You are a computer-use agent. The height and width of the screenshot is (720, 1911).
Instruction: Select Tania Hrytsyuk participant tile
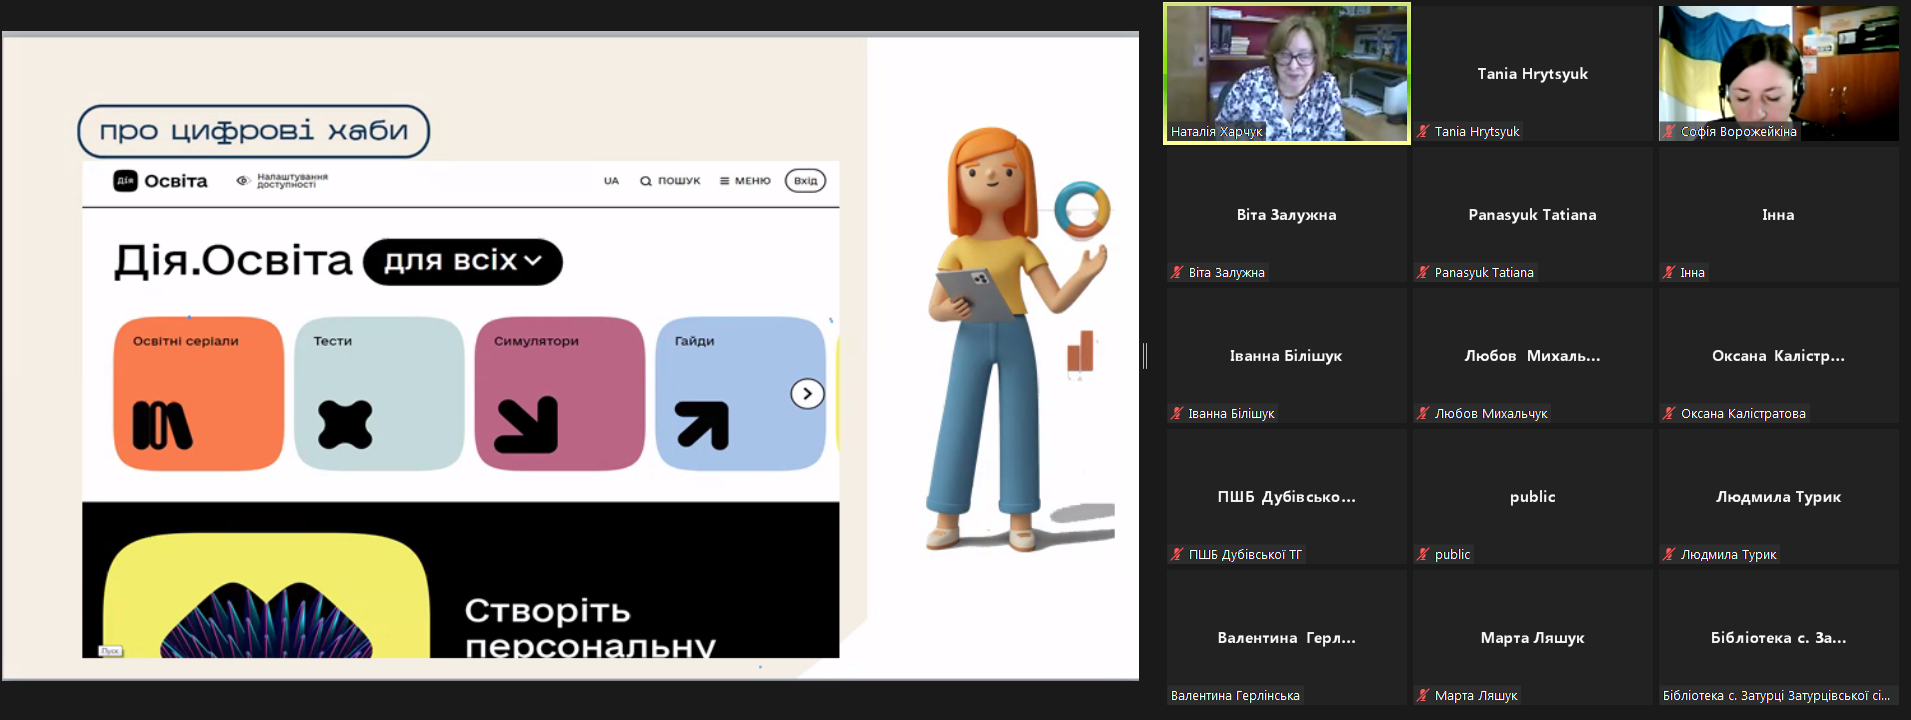pyautogui.click(x=1532, y=73)
